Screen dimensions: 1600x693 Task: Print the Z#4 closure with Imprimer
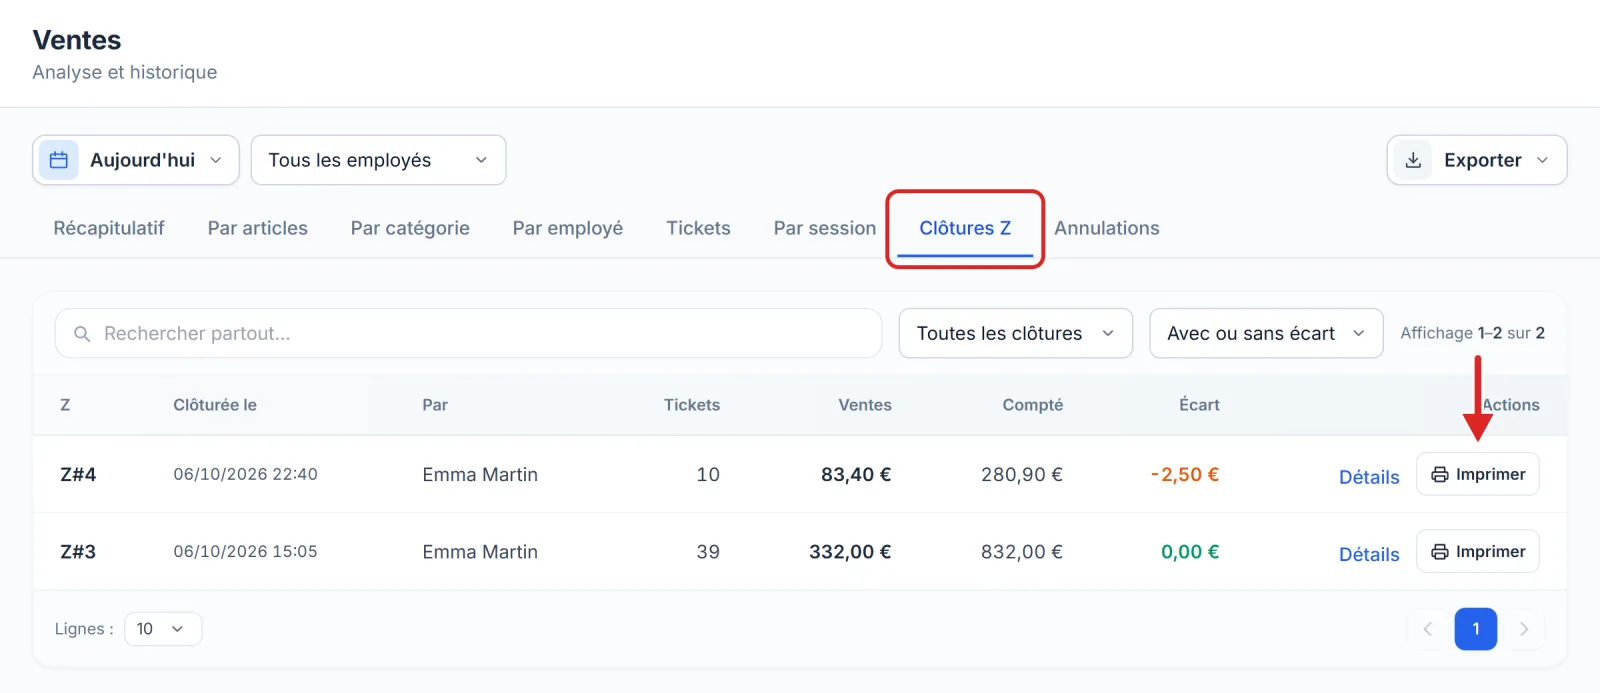coord(1478,475)
